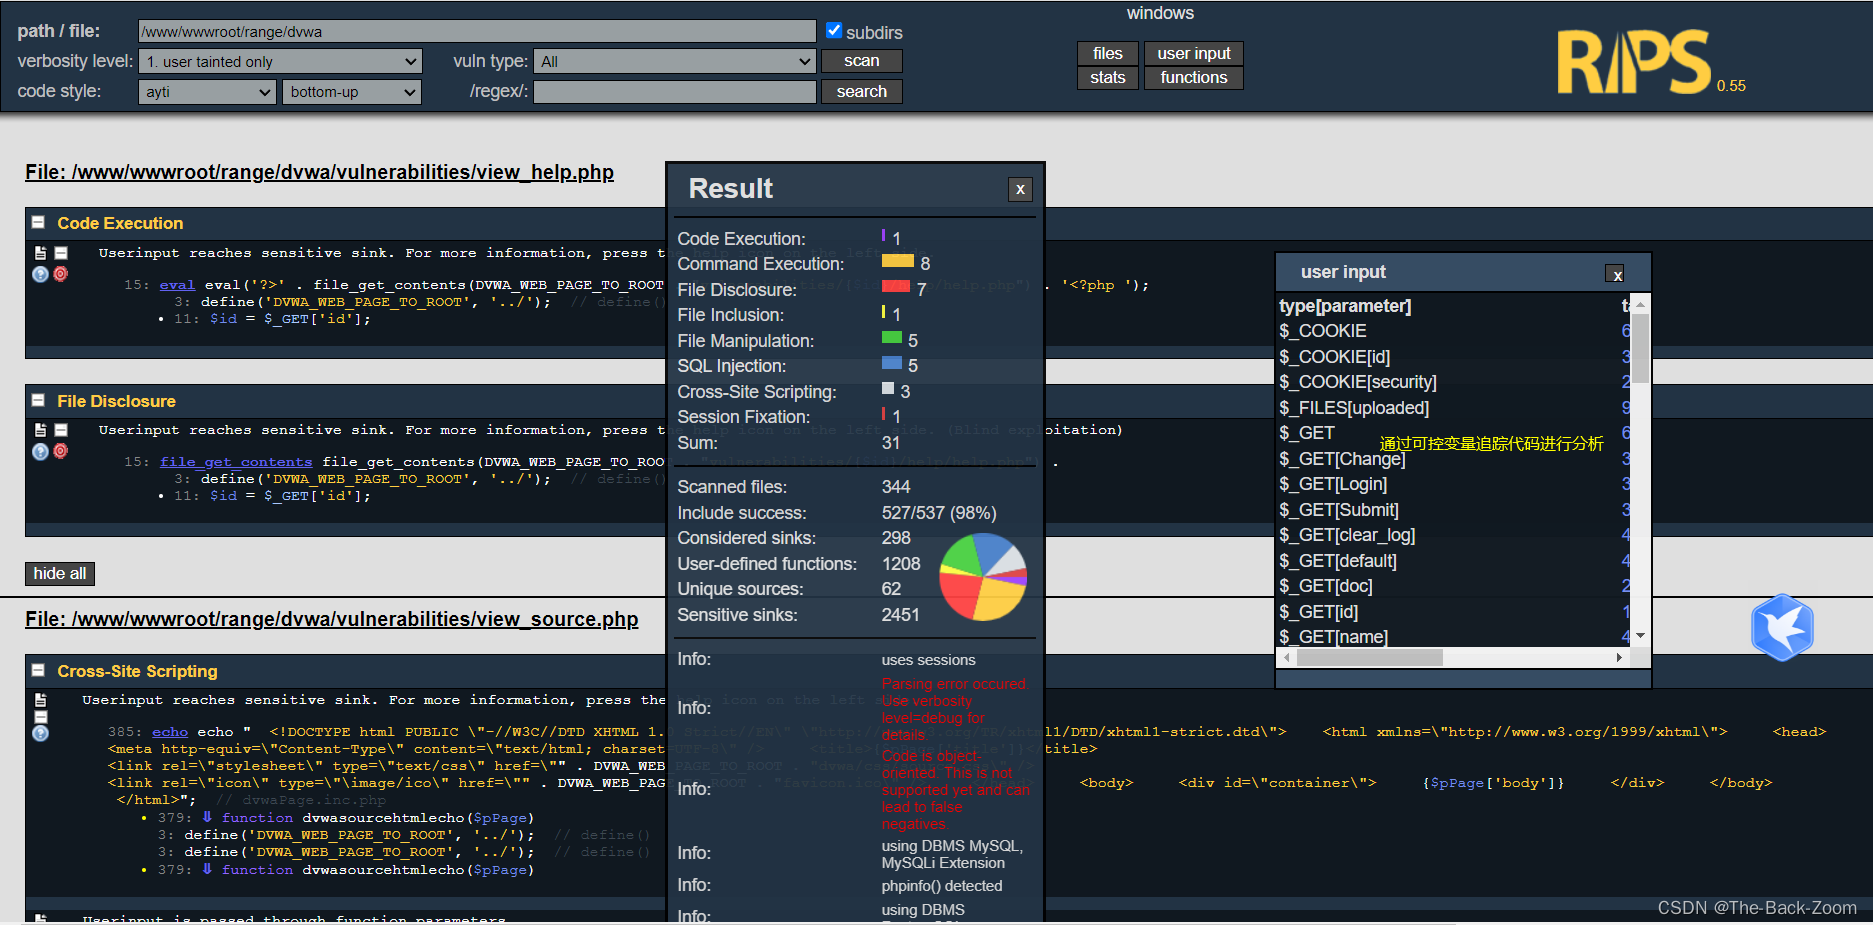The image size is (1873, 925).
Task: Click the scan button
Action: click(862, 61)
